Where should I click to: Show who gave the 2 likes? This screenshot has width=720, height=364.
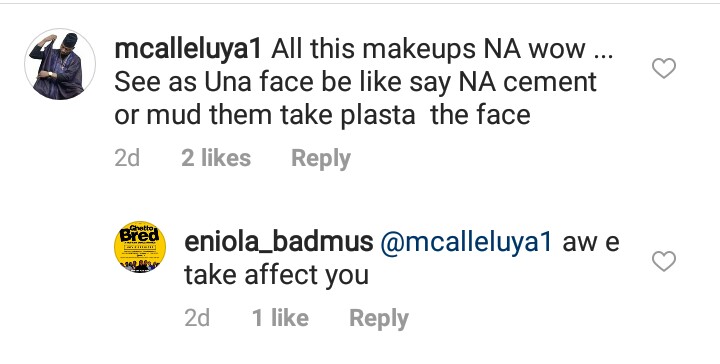click(x=216, y=158)
